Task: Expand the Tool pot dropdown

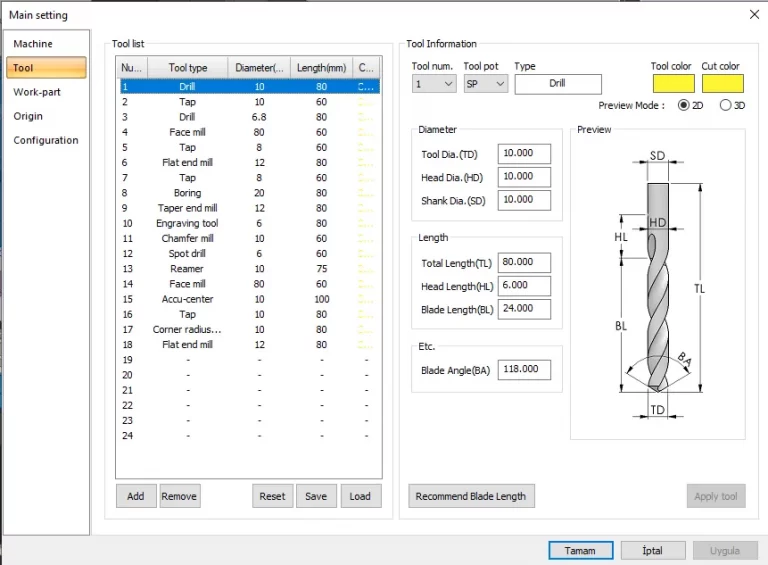Action: [x=486, y=85]
